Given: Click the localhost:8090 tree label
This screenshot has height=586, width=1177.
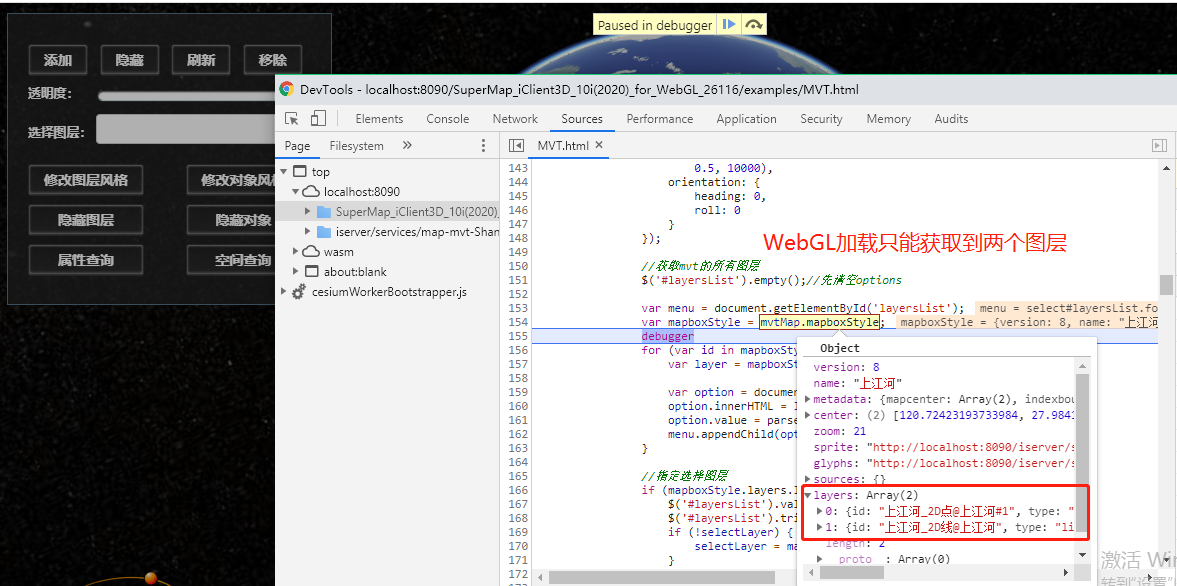Looking at the screenshot, I should click(362, 191).
